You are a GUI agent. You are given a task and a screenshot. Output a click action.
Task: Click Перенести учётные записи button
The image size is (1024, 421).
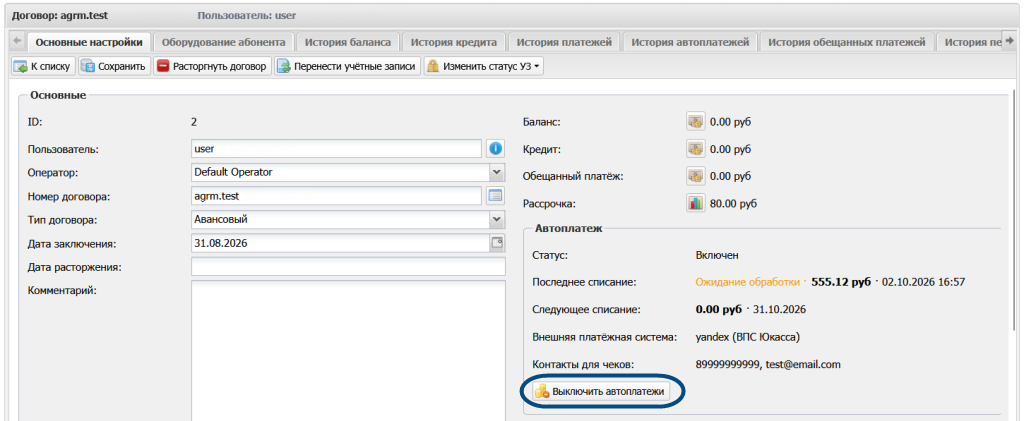pyautogui.click(x=347, y=67)
